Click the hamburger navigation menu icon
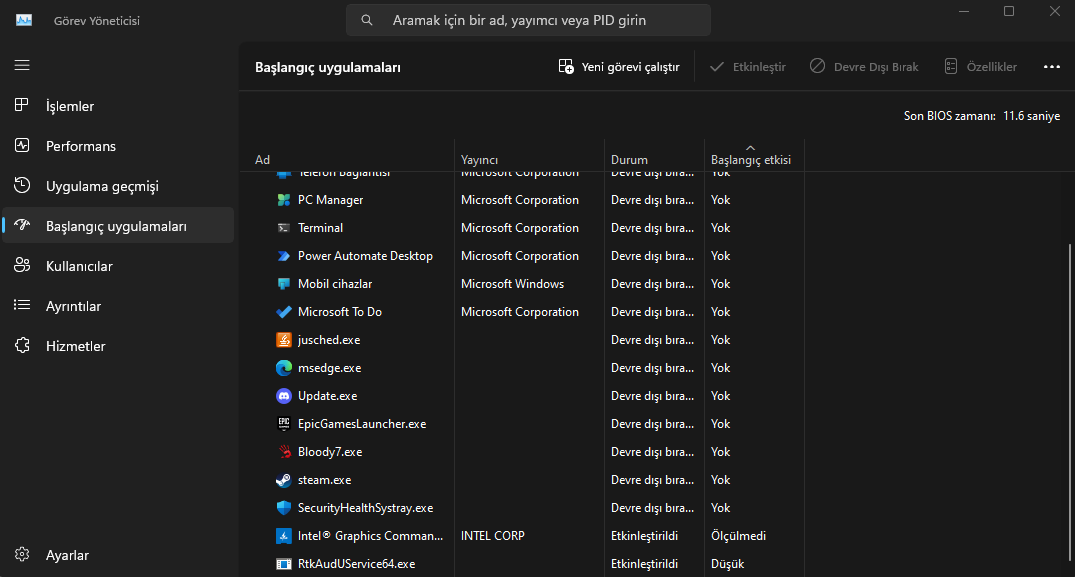Image resolution: width=1075 pixels, height=577 pixels. tap(22, 65)
